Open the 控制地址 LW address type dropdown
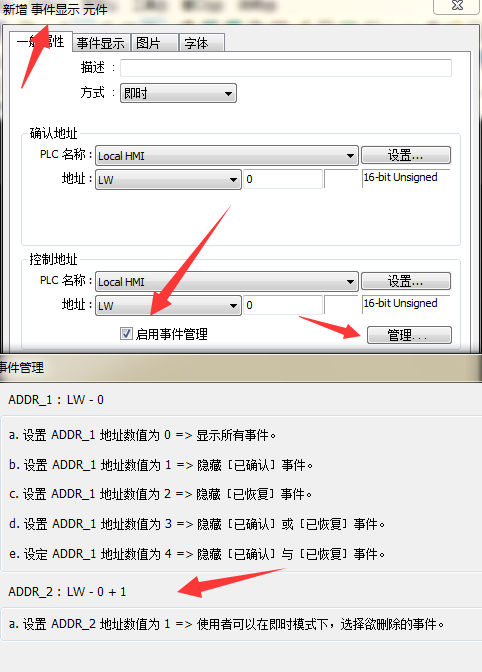Screen dimensions: 482x672 click(168, 306)
